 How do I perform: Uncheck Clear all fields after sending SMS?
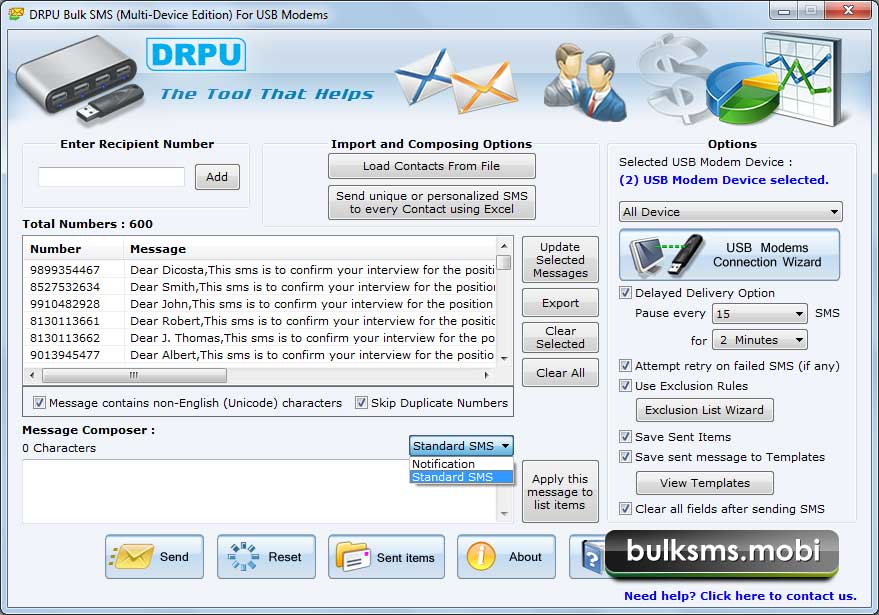click(625, 508)
